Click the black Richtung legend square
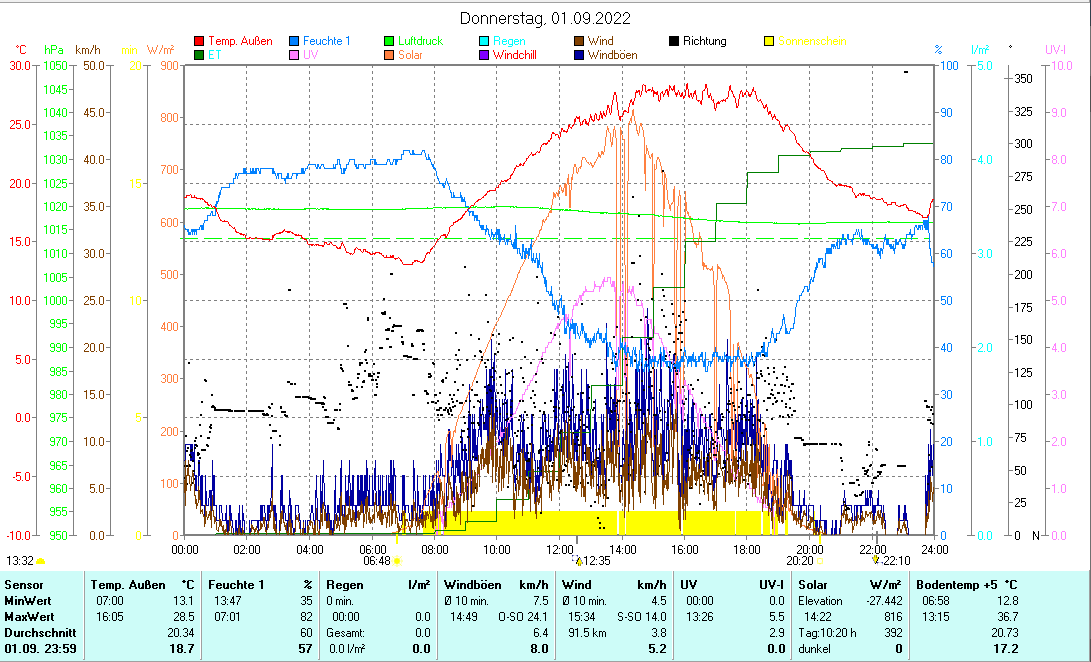 674,42
